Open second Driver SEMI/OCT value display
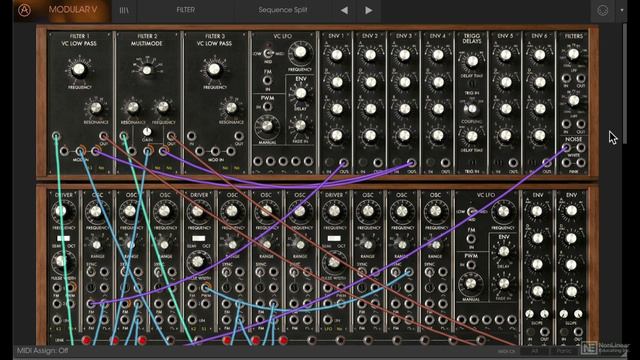Screen dimensions: 640x360 coord(198,238)
